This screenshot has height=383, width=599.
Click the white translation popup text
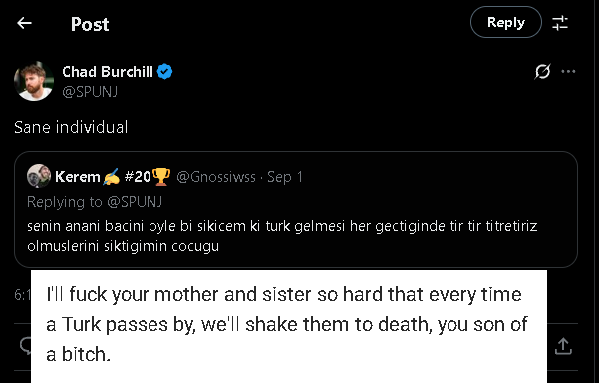[287, 325]
